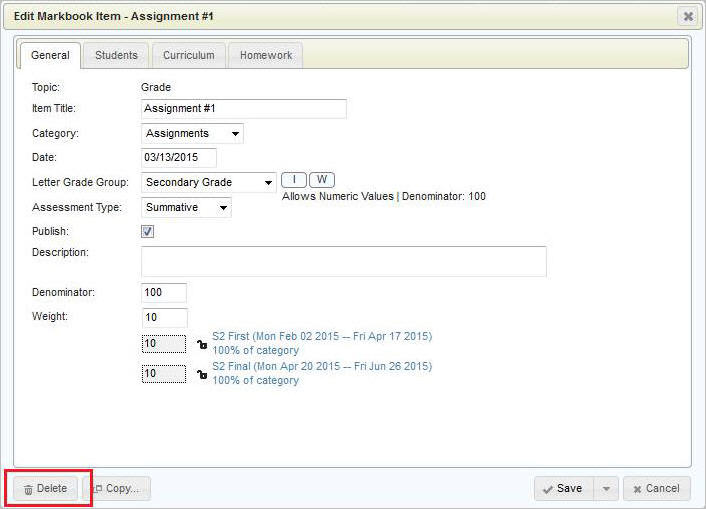Select the General tab

50,56
